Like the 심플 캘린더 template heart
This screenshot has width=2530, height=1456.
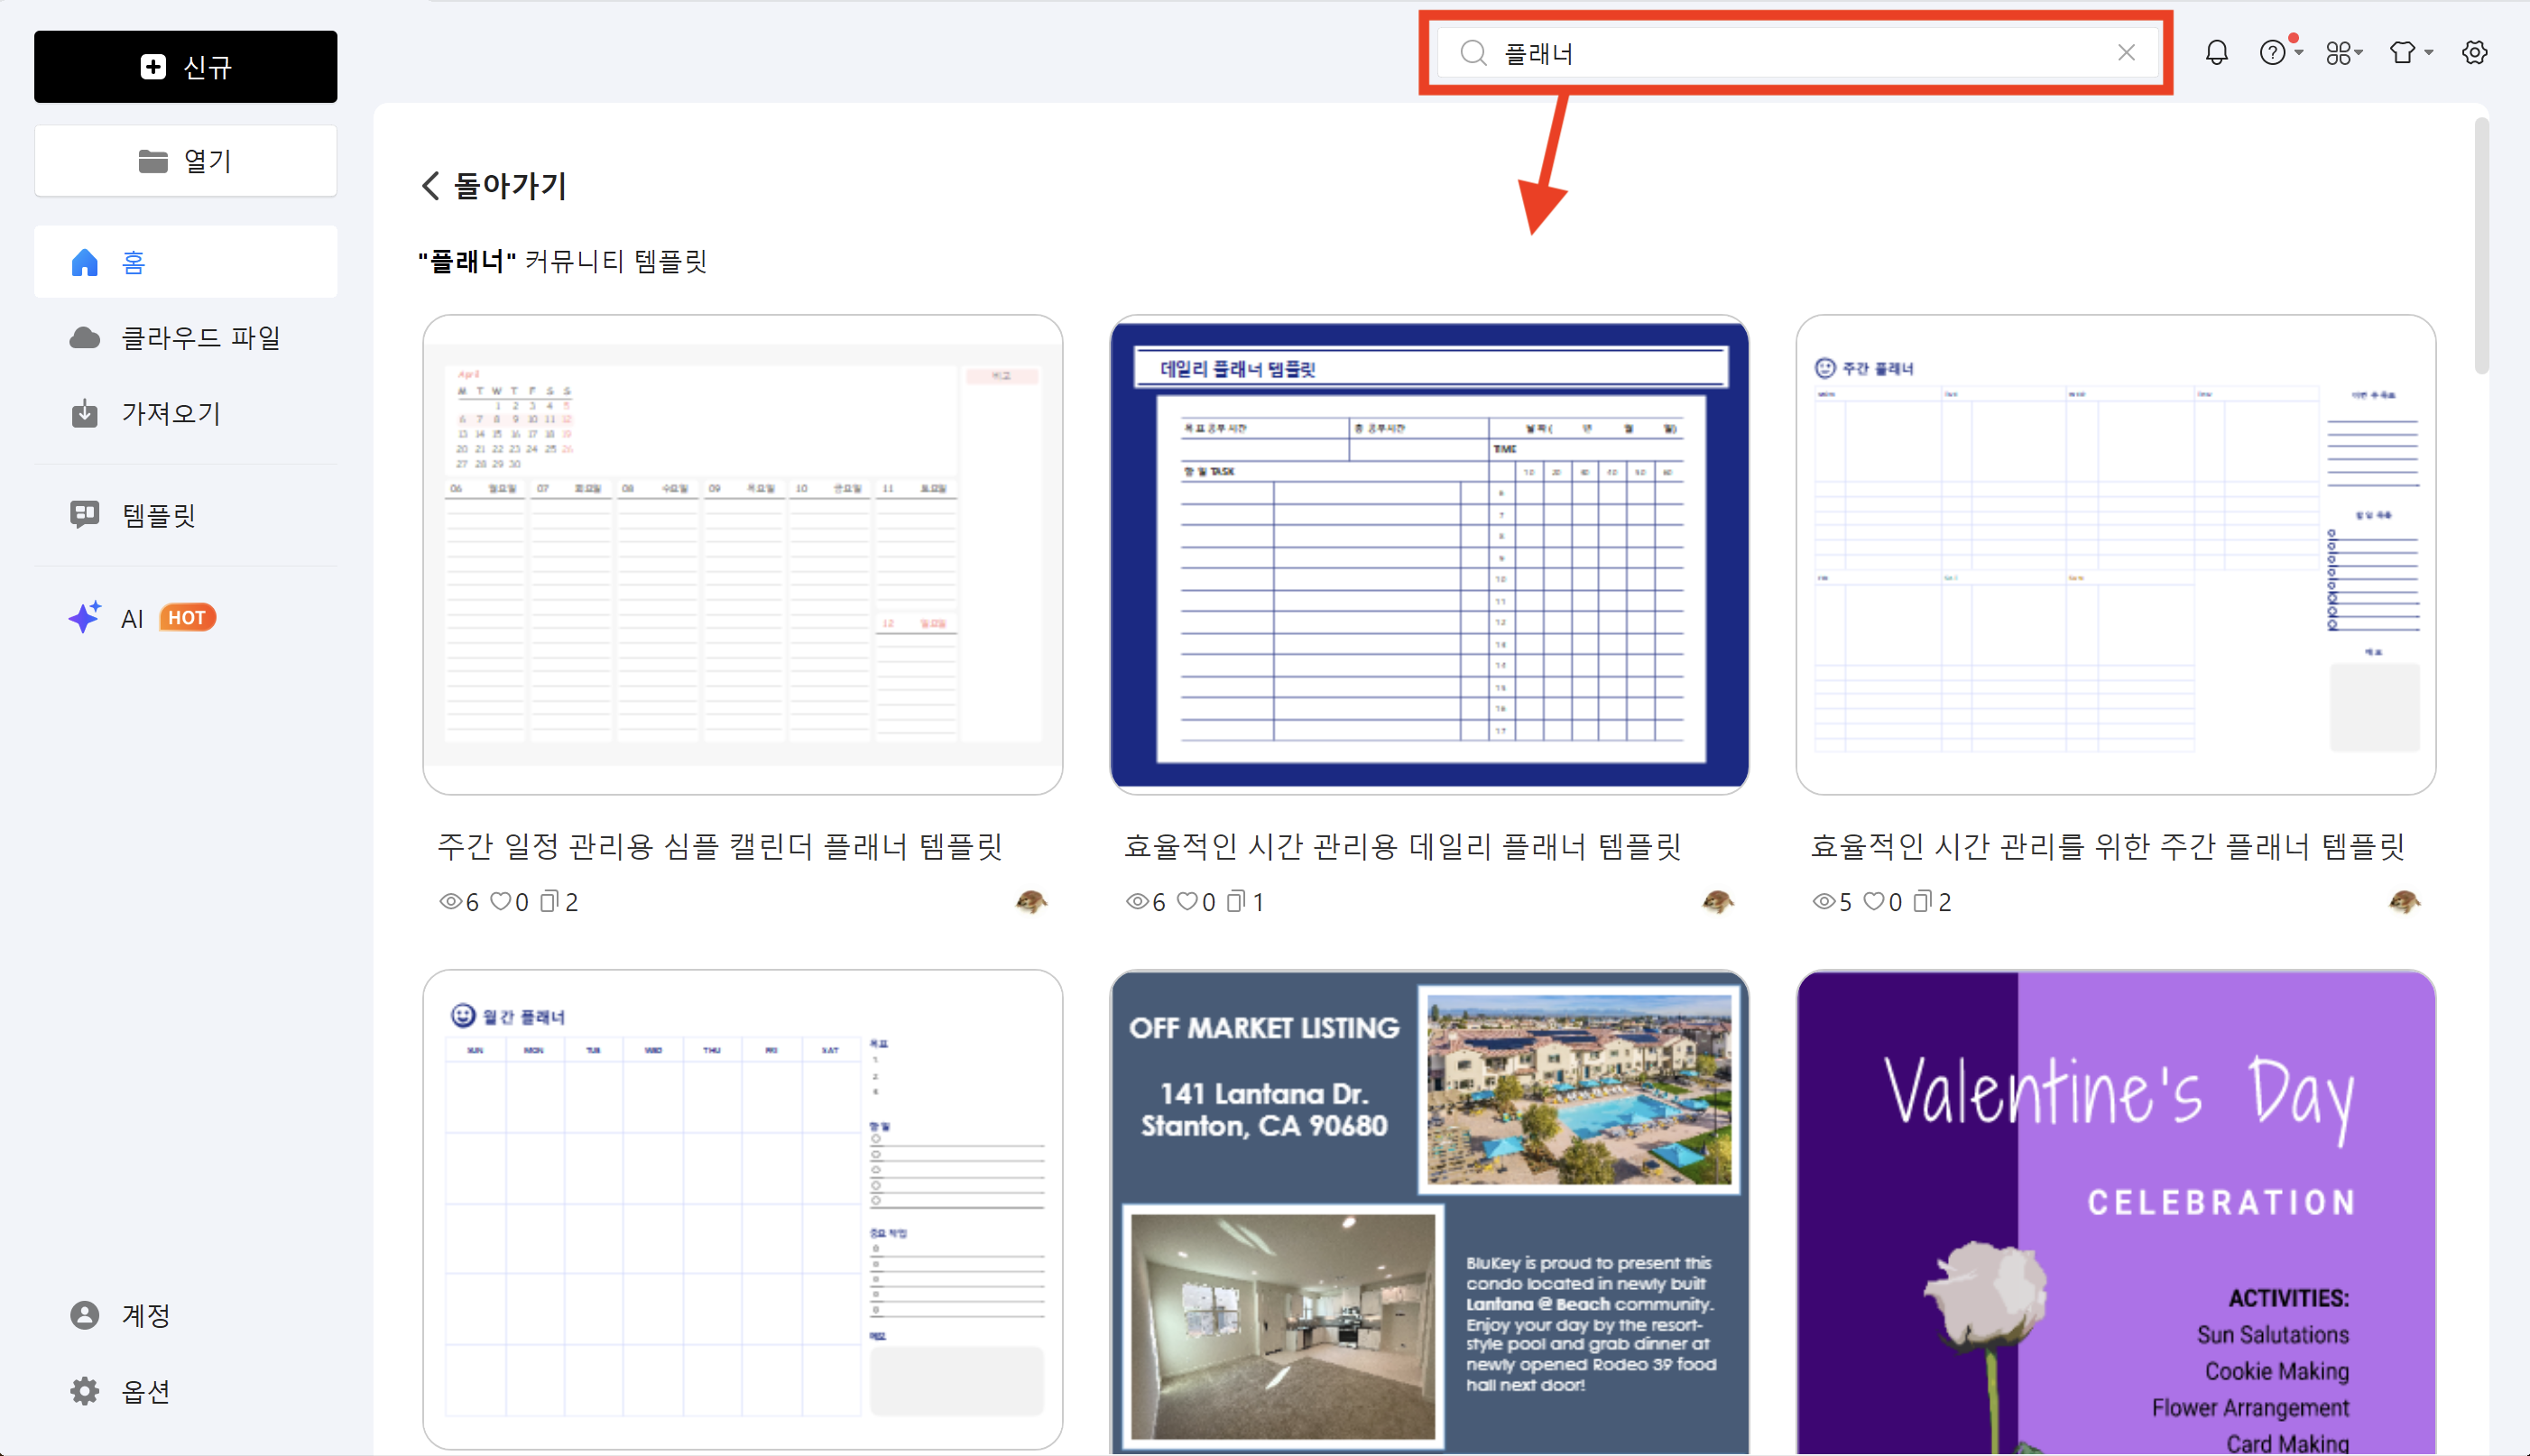[x=500, y=902]
